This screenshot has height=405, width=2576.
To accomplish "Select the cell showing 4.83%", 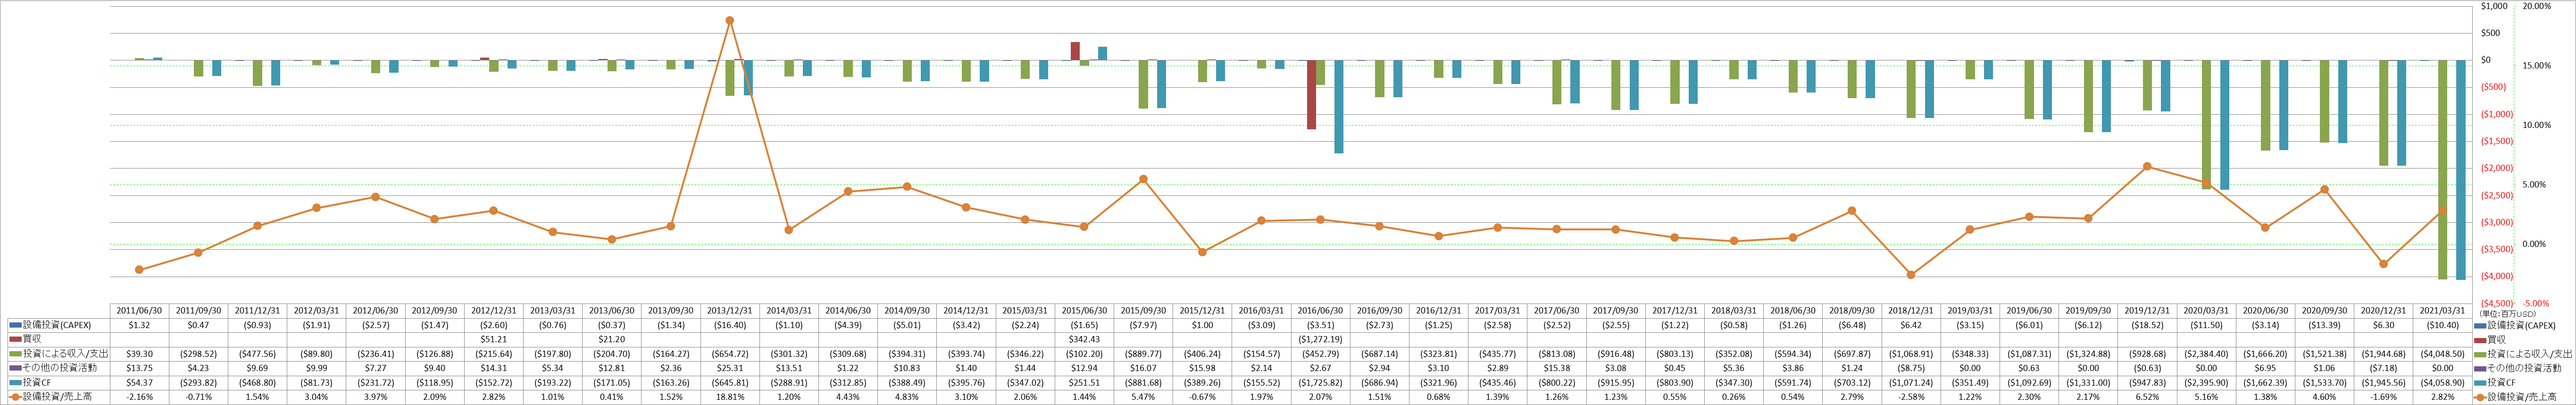I will tap(907, 397).
